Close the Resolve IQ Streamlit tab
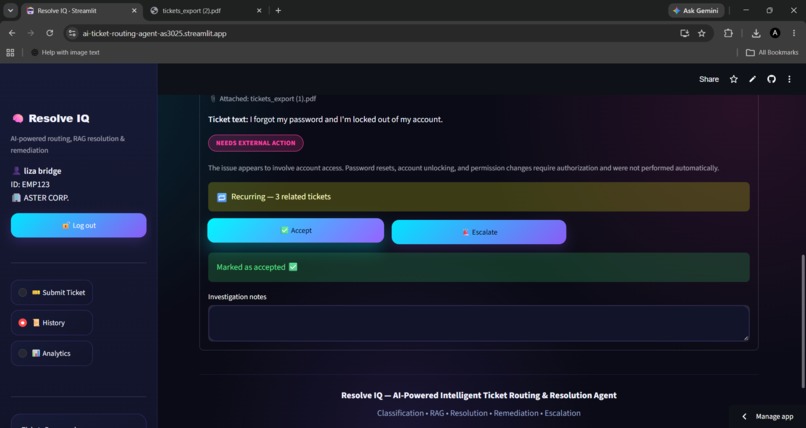 point(134,10)
